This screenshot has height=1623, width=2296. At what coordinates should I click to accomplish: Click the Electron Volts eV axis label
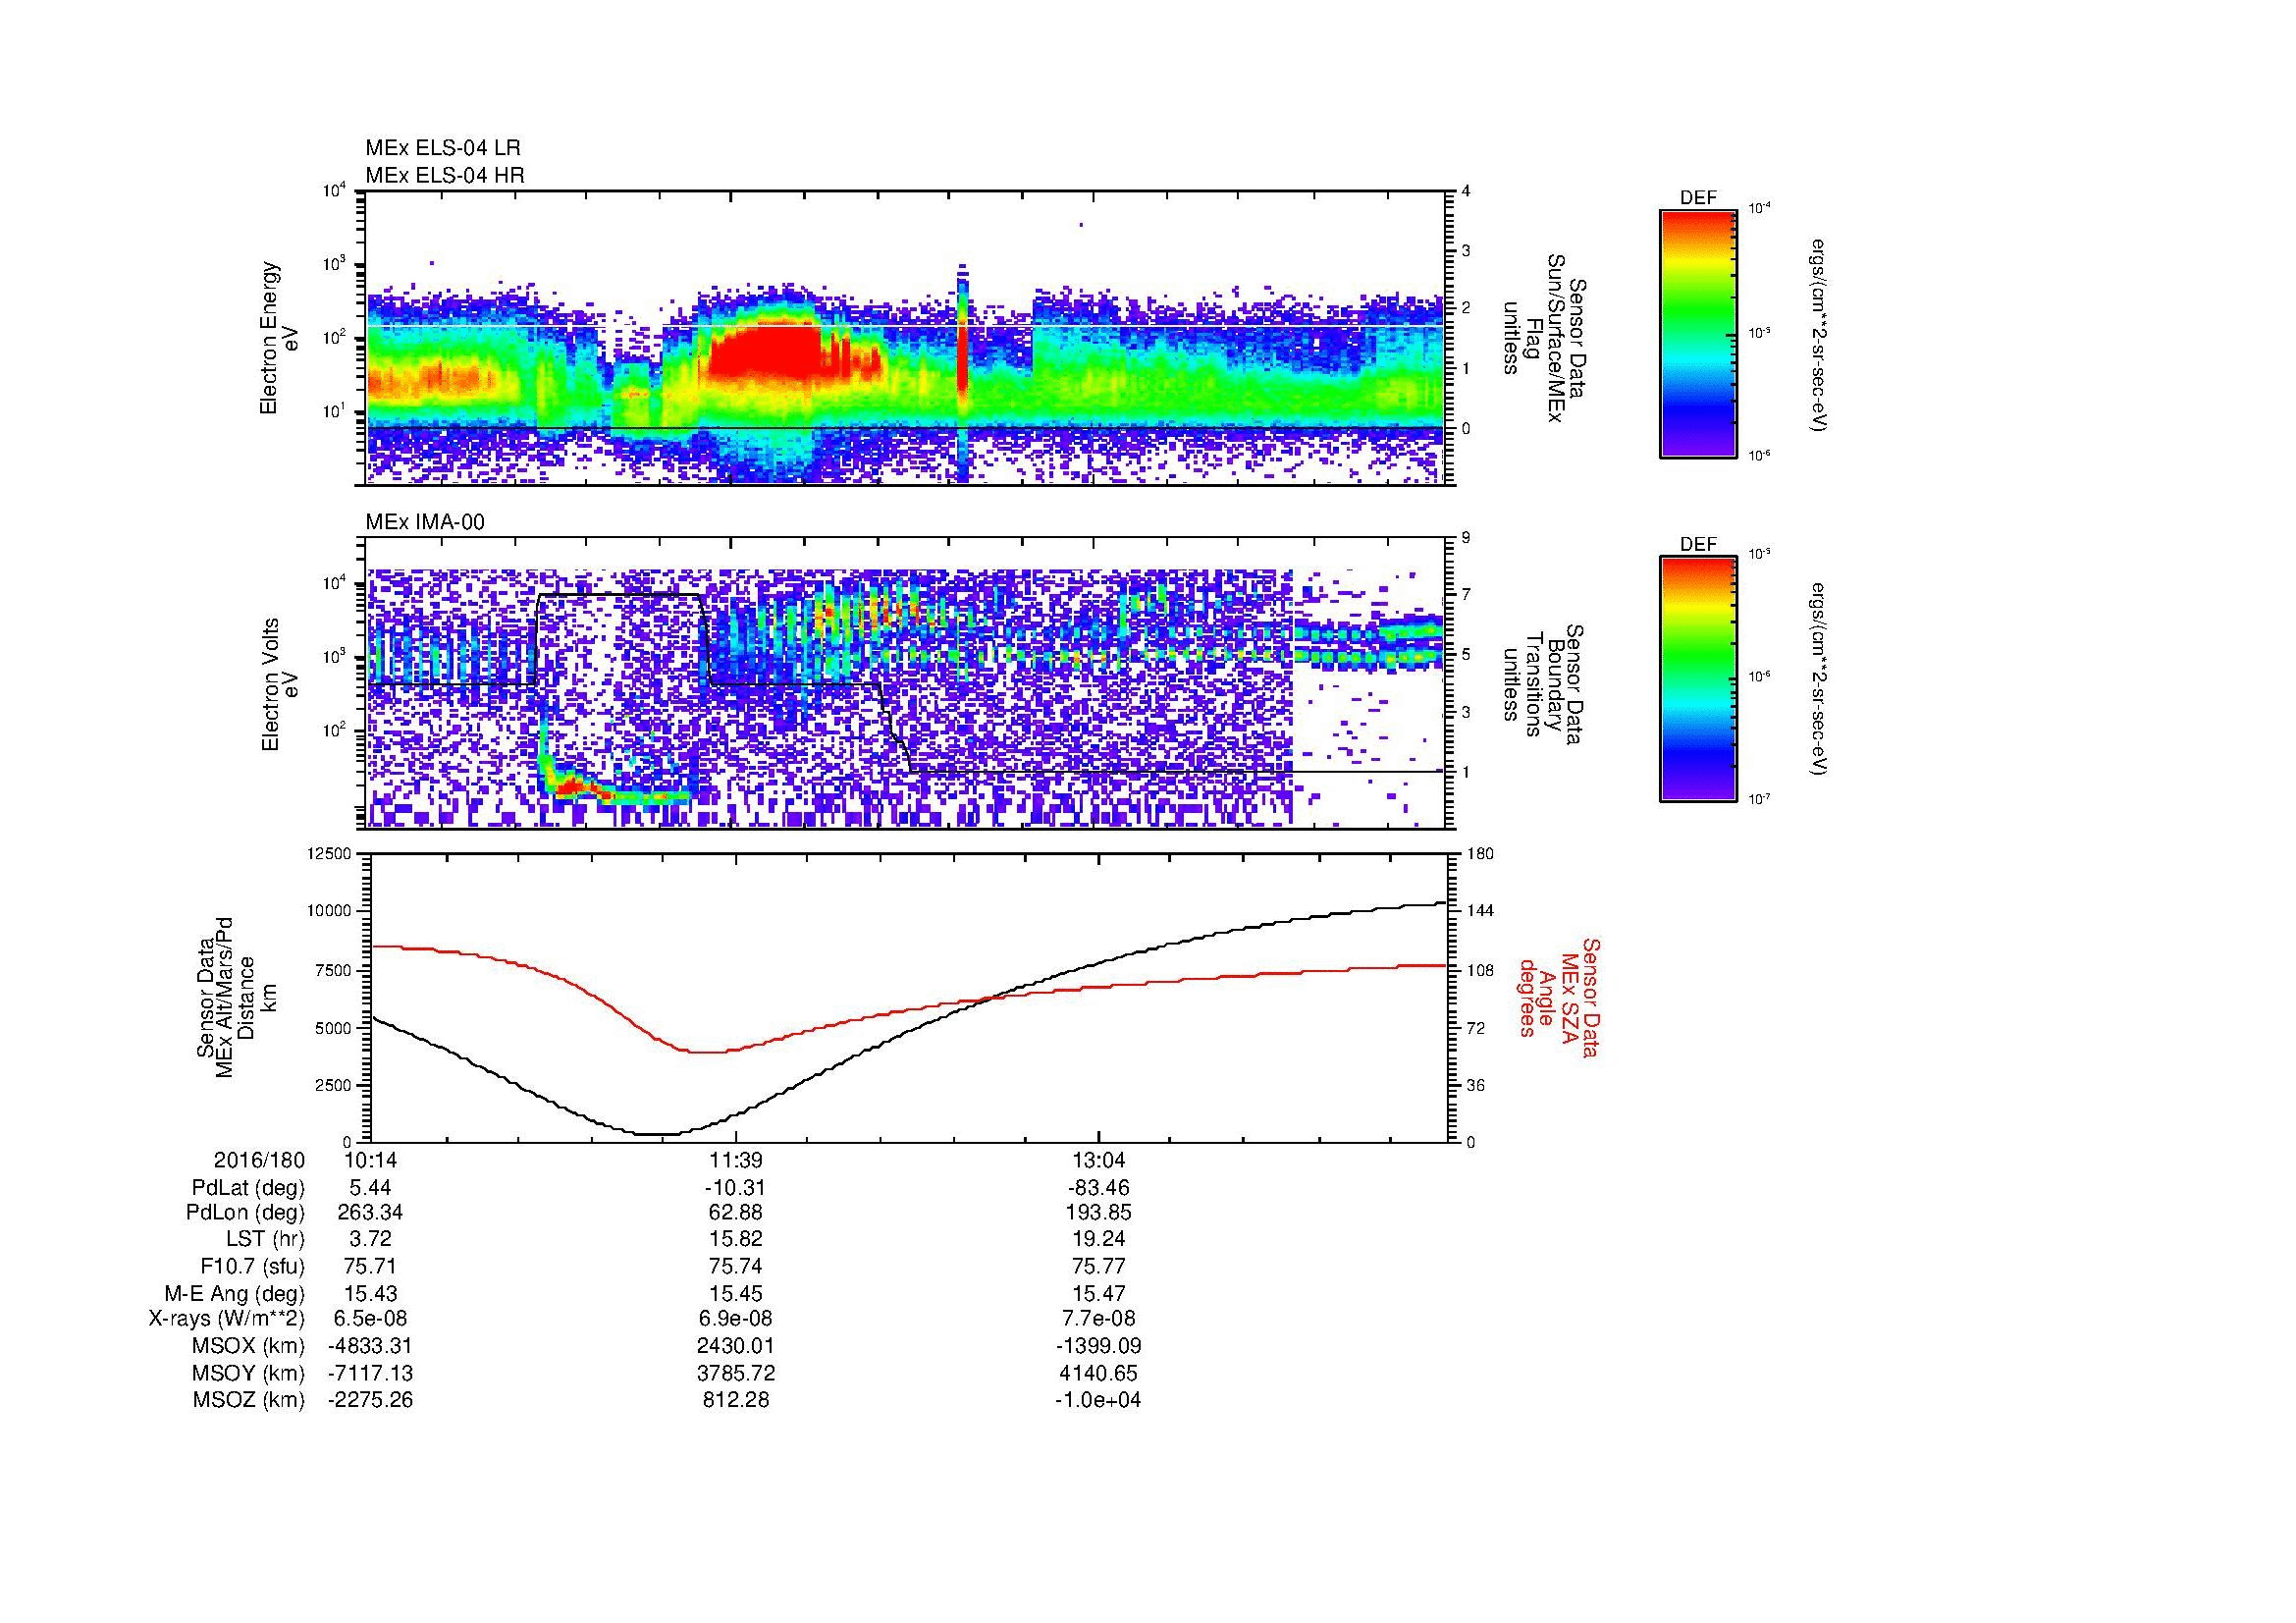pos(279,684)
